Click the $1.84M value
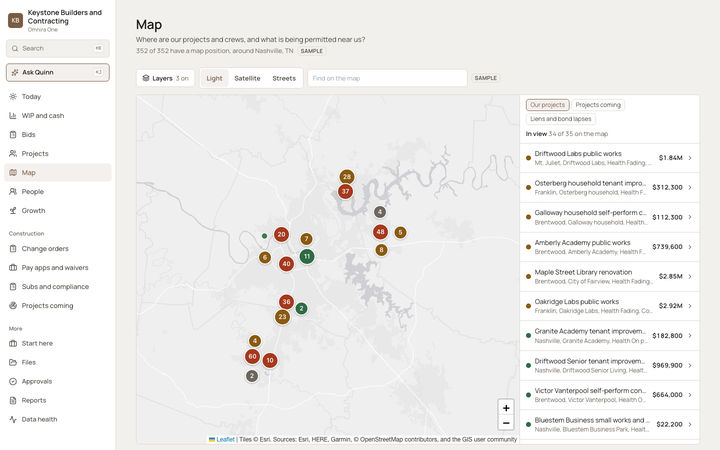The height and width of the screenshot is (450, 720). [x=670, y=158]
